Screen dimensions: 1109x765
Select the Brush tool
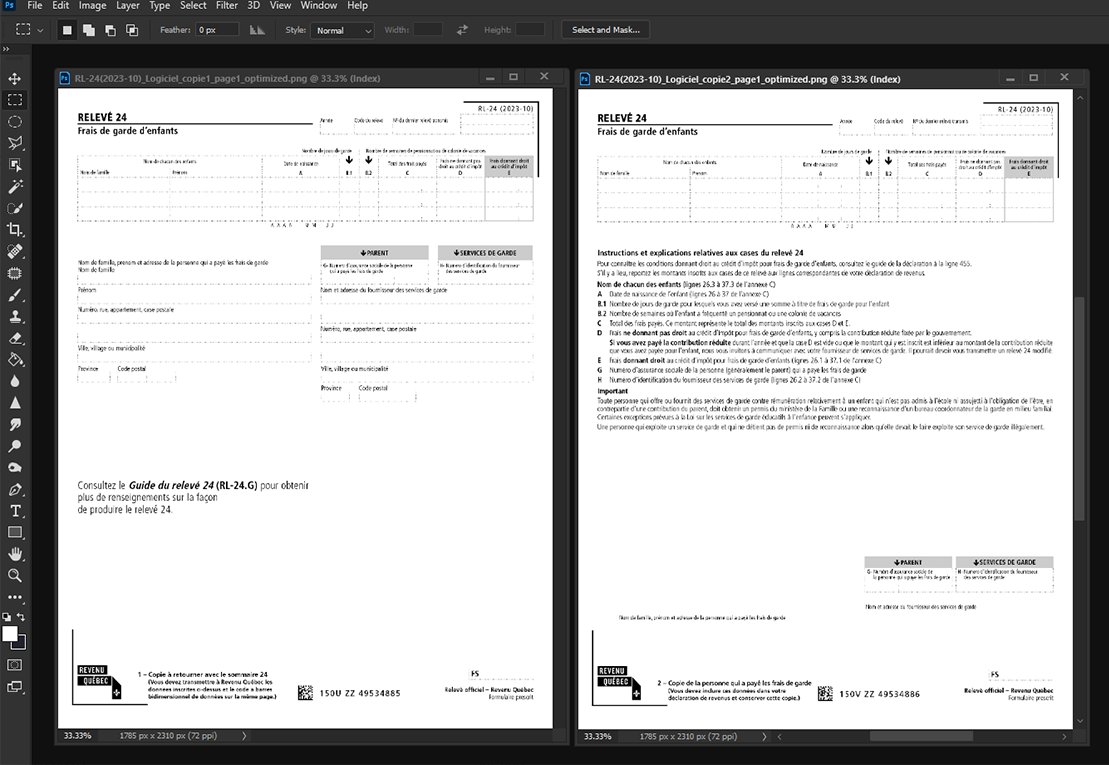[15, 294]
